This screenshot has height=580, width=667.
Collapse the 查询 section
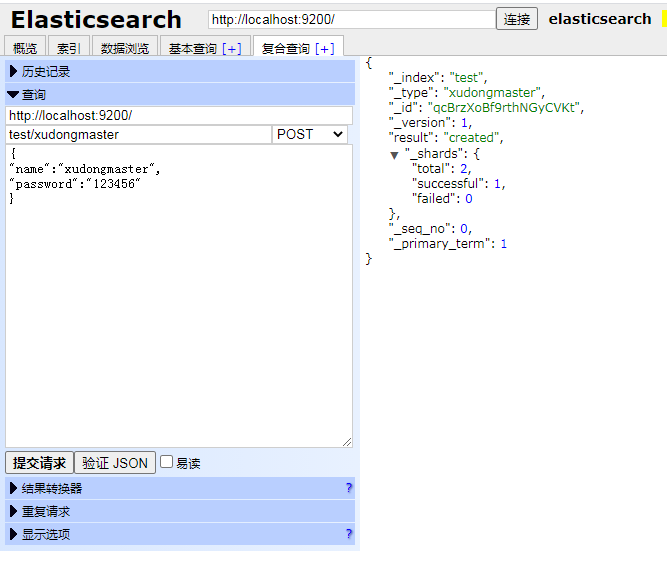180,94
